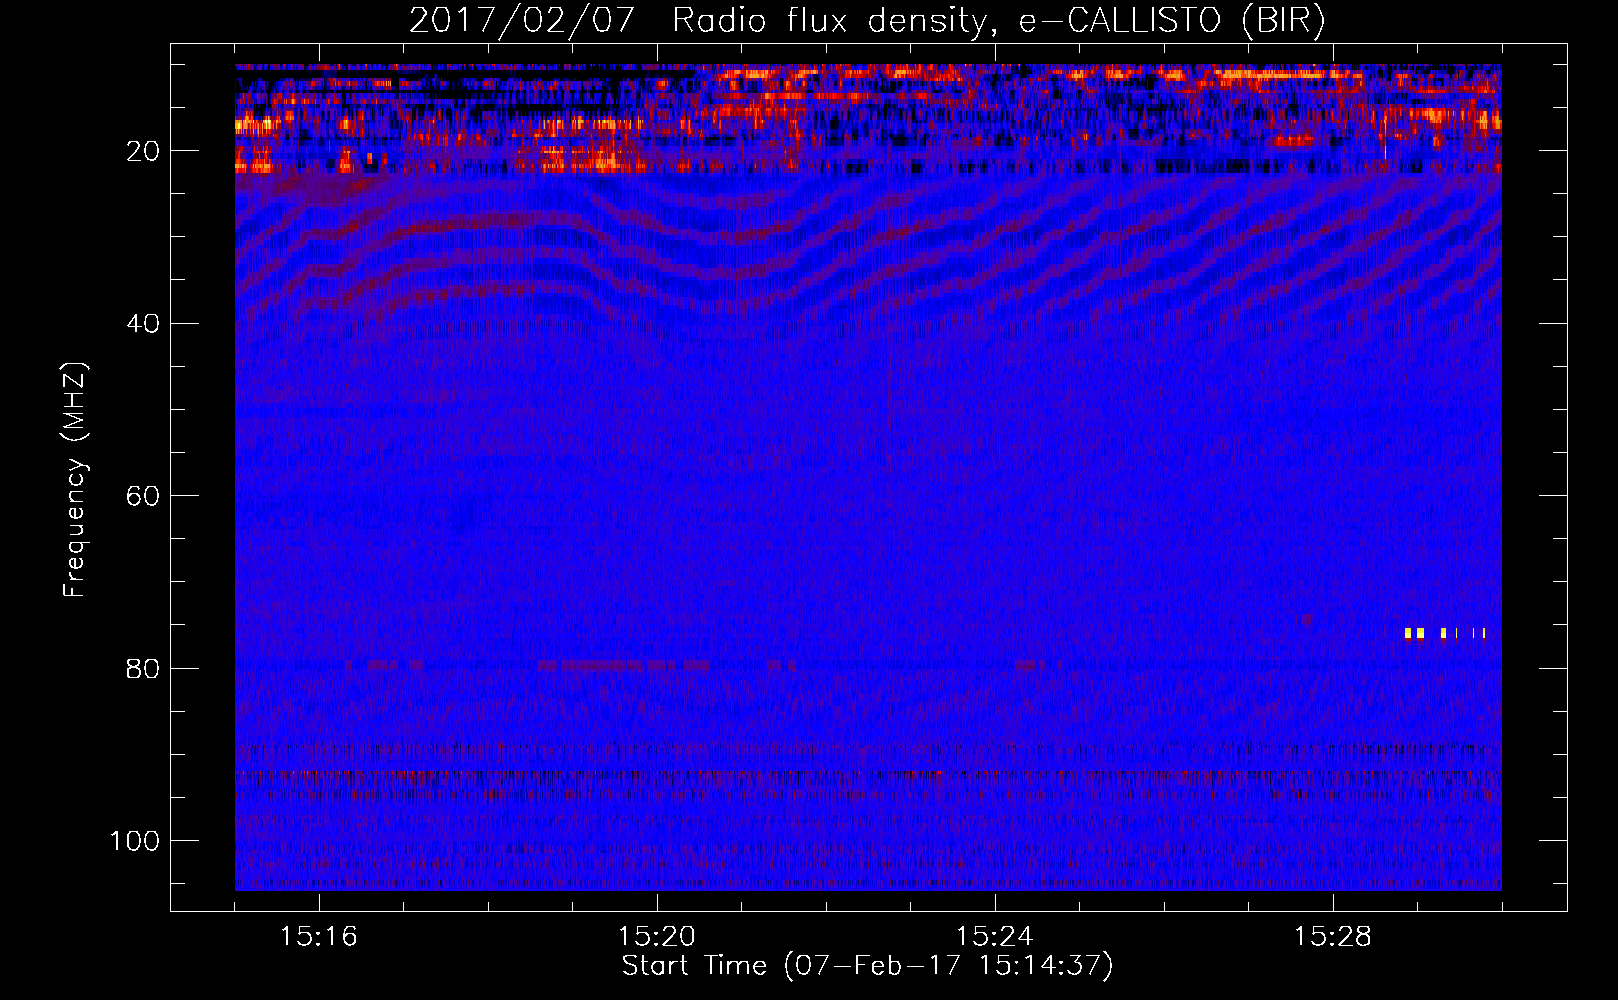Click the 80 MHz frequency tick label
The height and width of the screenshot is (1000, 1618).
point(143,669)
